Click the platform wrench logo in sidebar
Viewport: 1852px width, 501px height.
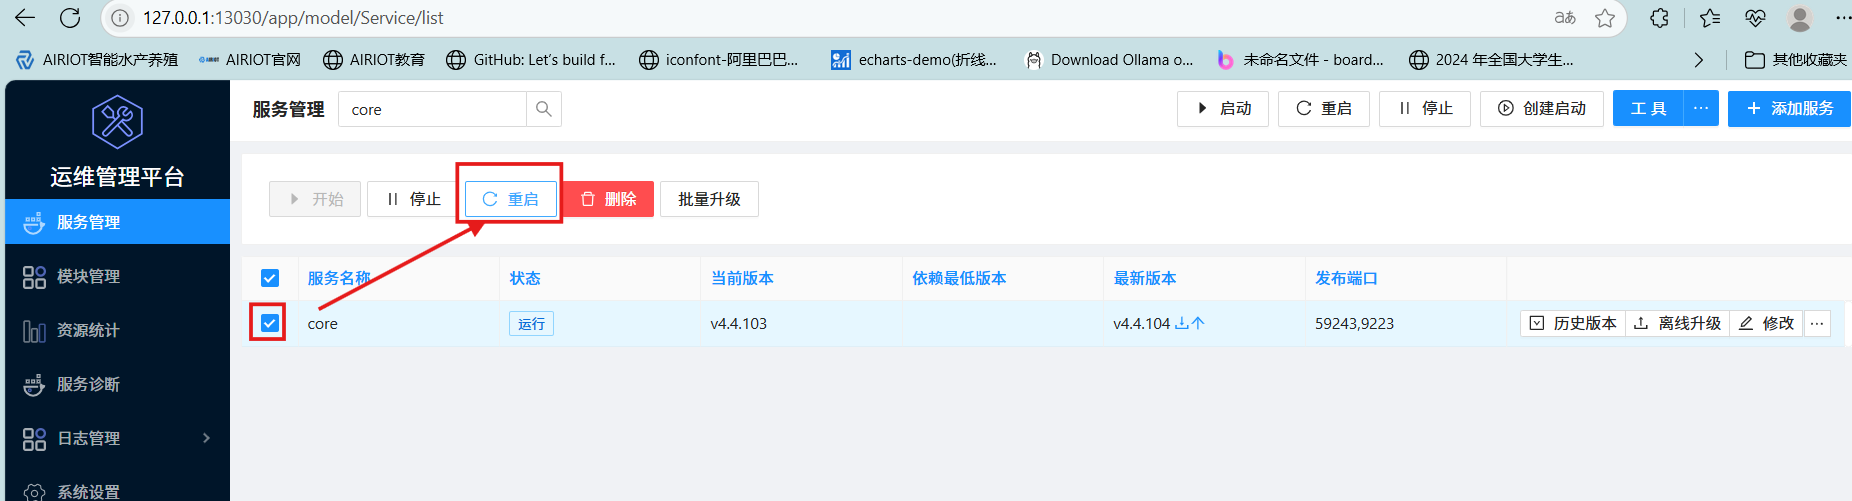(x=117, y=122)
